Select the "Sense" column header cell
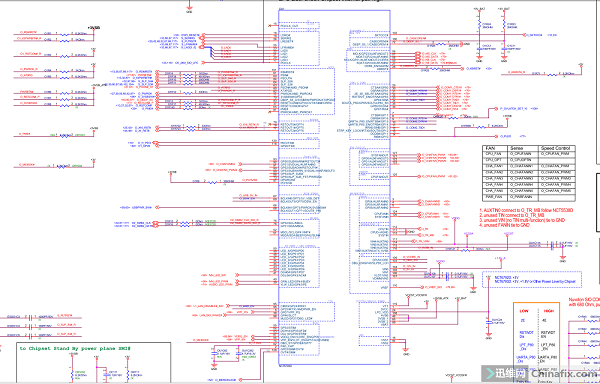The height and width of the screenshot is (384, 600). pyautogui.click(x=523, y=148)
